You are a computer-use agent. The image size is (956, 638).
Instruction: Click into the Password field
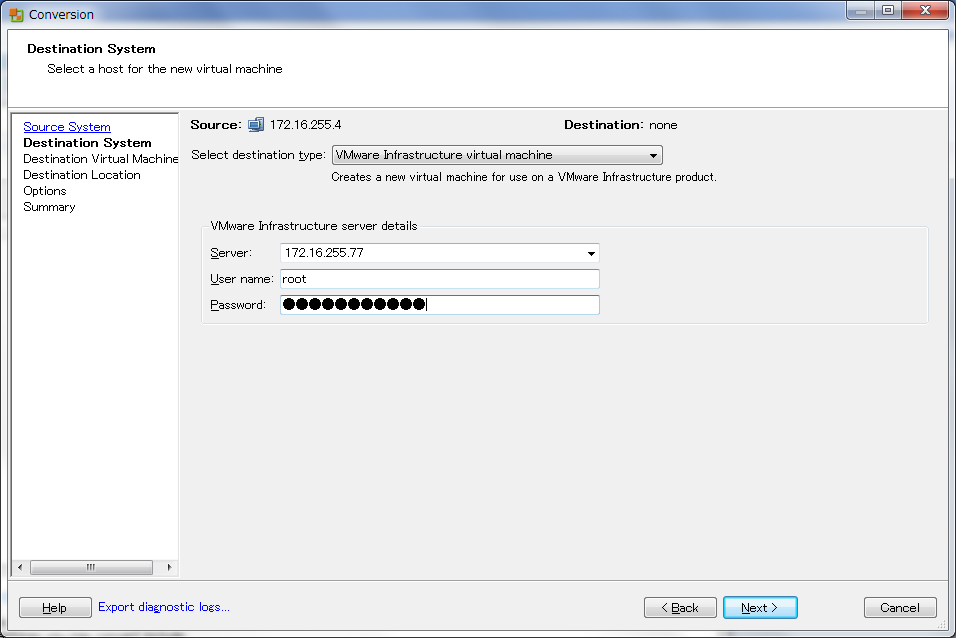[x=440, y=304]
